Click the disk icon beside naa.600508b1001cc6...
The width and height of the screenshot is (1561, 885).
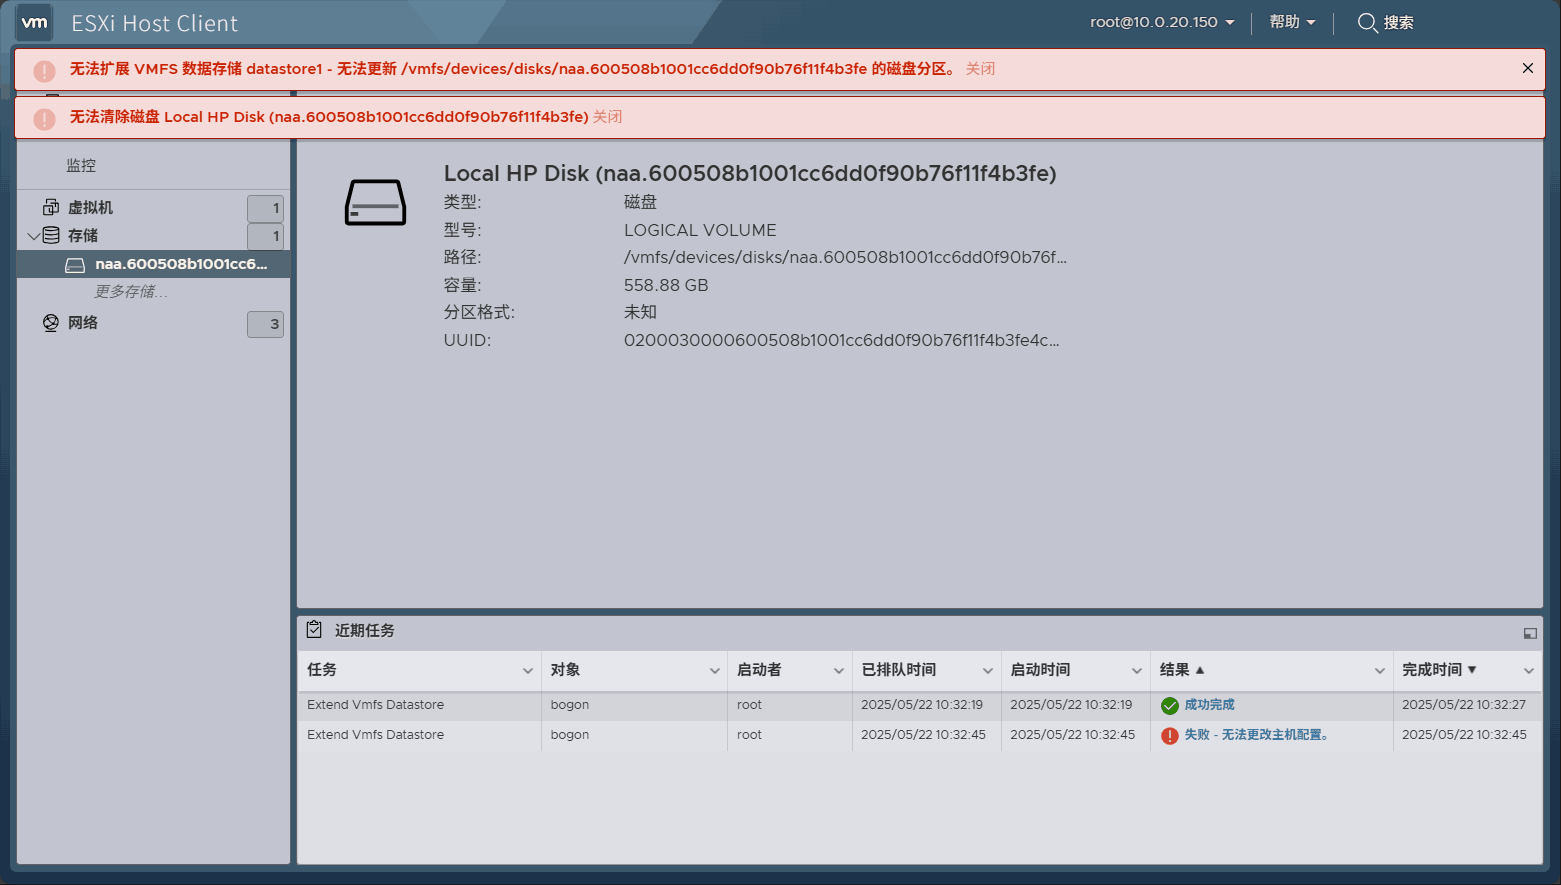(x=75, y=265)
